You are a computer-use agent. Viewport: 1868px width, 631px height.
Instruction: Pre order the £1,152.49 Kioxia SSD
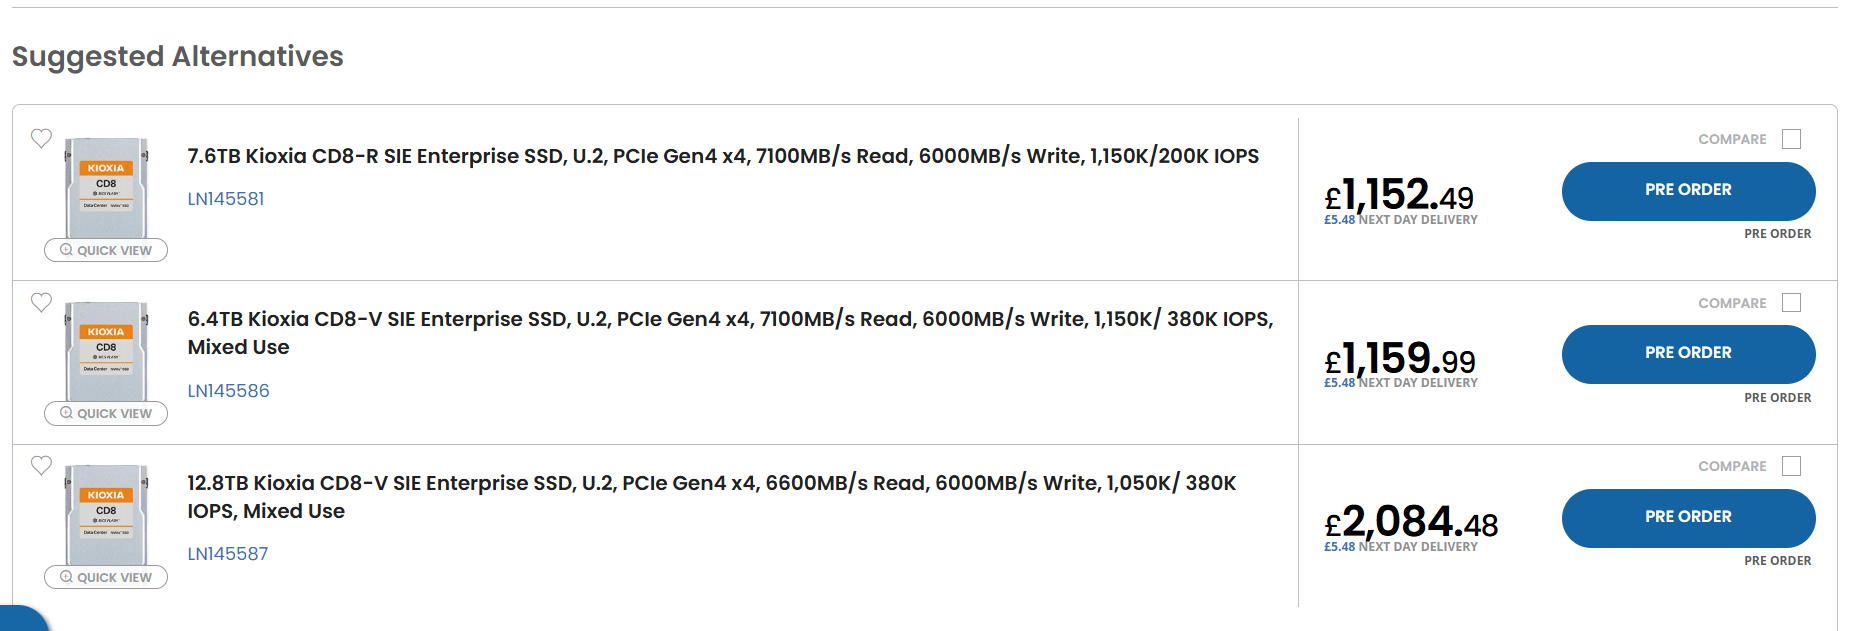click(x=1688, y=190)
